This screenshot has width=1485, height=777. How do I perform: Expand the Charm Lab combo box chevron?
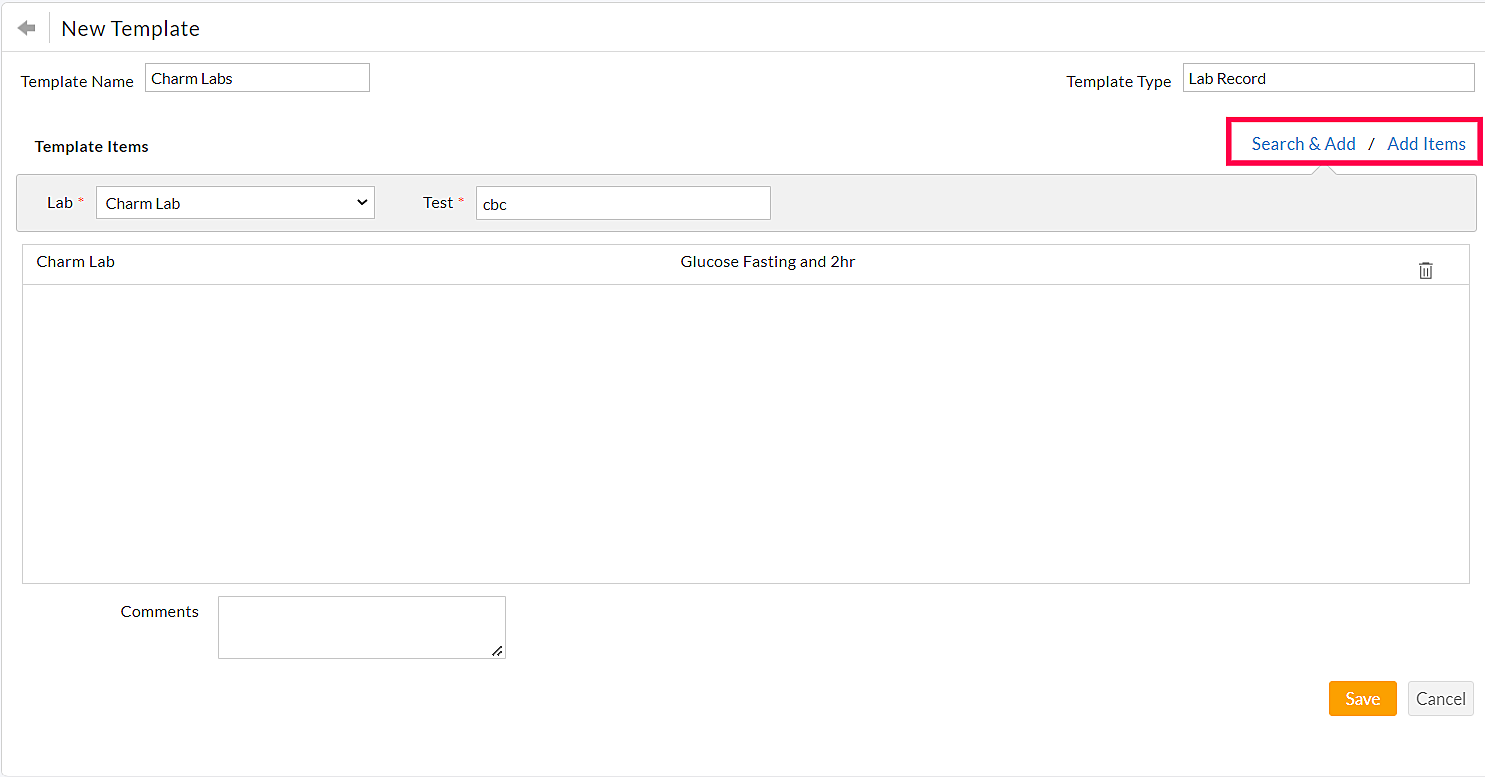pyautogui.click(x=363, y=202)
